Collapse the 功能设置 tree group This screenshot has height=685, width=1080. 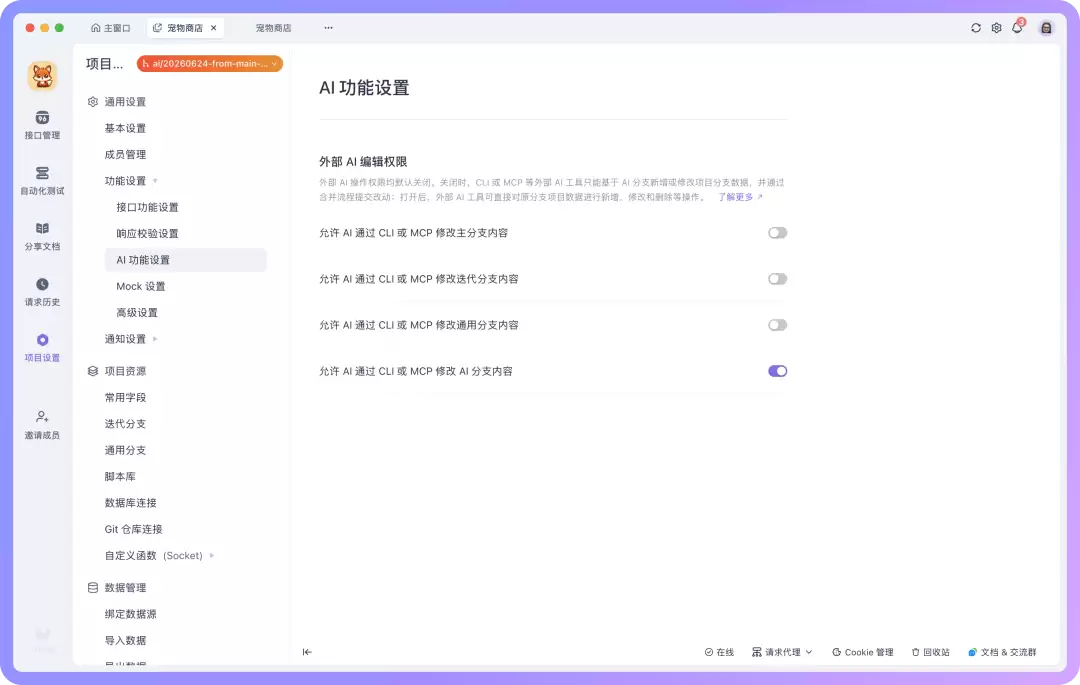point(155,181)
